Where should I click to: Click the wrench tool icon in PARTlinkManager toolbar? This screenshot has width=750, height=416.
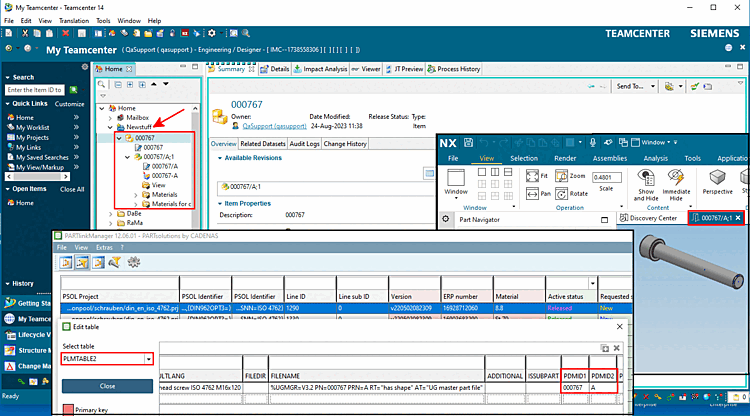tap(115, 262)
